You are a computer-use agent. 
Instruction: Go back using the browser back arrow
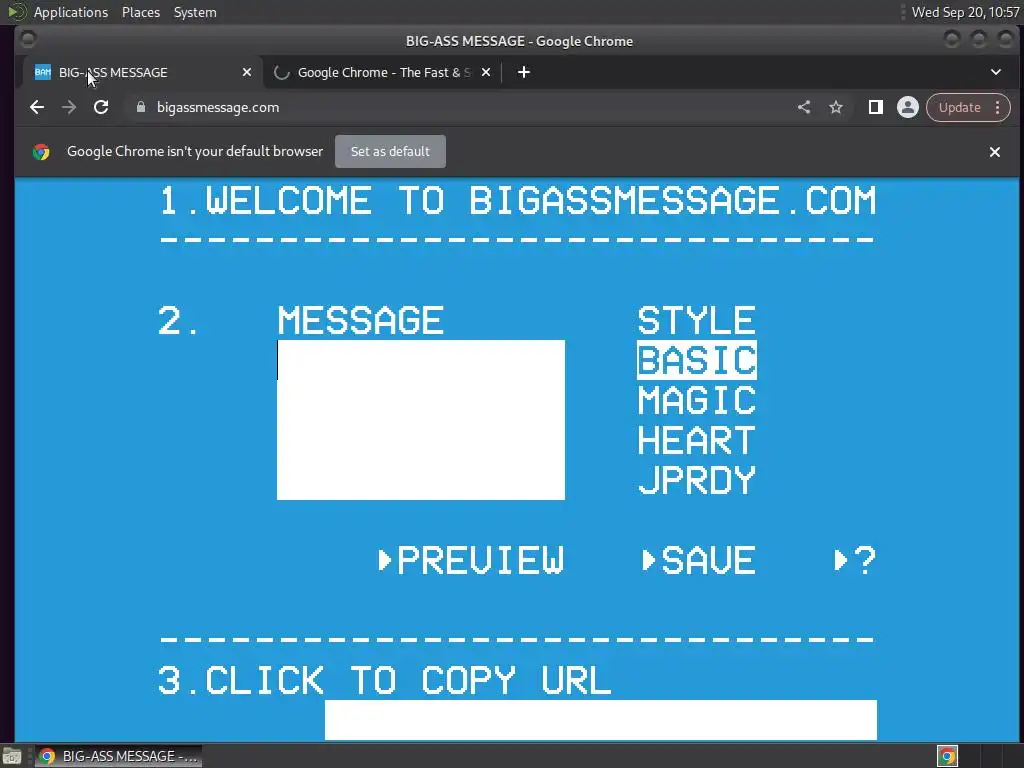[37, 107]
